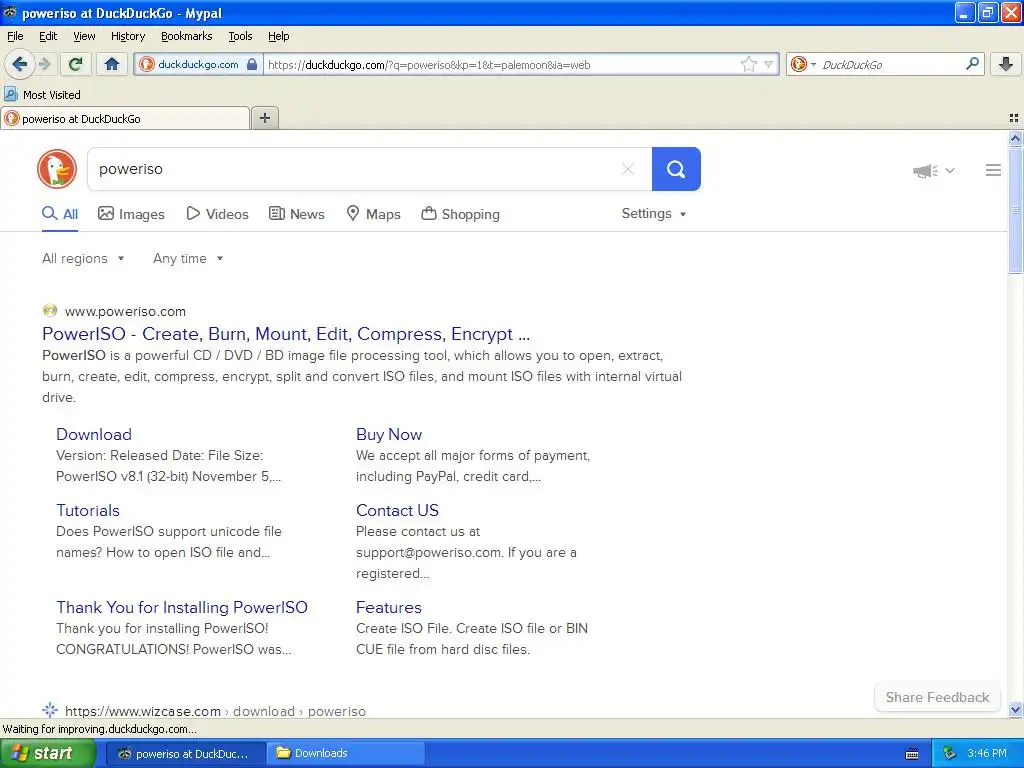Reload the page with the refresh icon
This screenshot has width=1024, height=768.
click(x=76, y=64)
